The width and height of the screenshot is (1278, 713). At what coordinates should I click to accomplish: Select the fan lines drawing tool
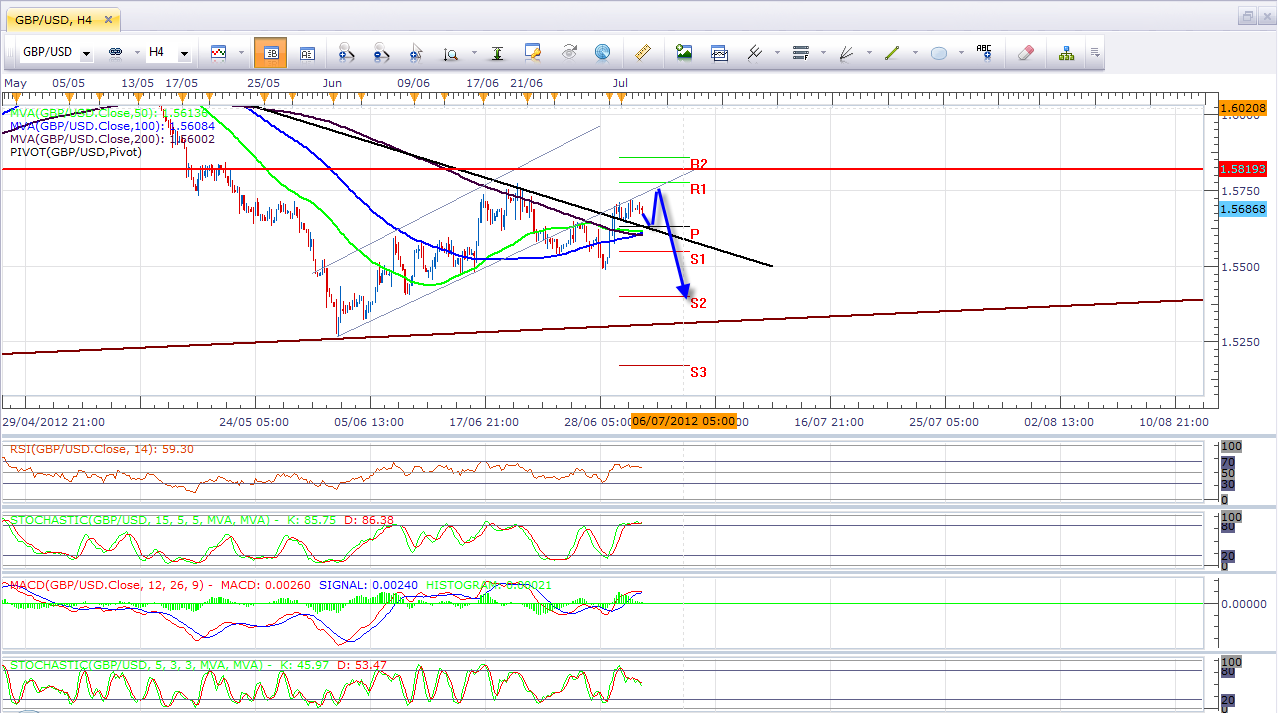pyautogui.click(x=847, y=52)
